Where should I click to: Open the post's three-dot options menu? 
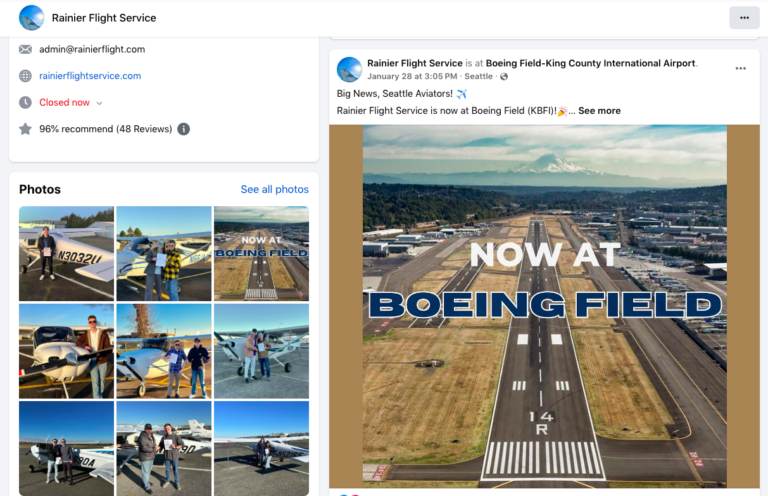click(x=740, y=69)
